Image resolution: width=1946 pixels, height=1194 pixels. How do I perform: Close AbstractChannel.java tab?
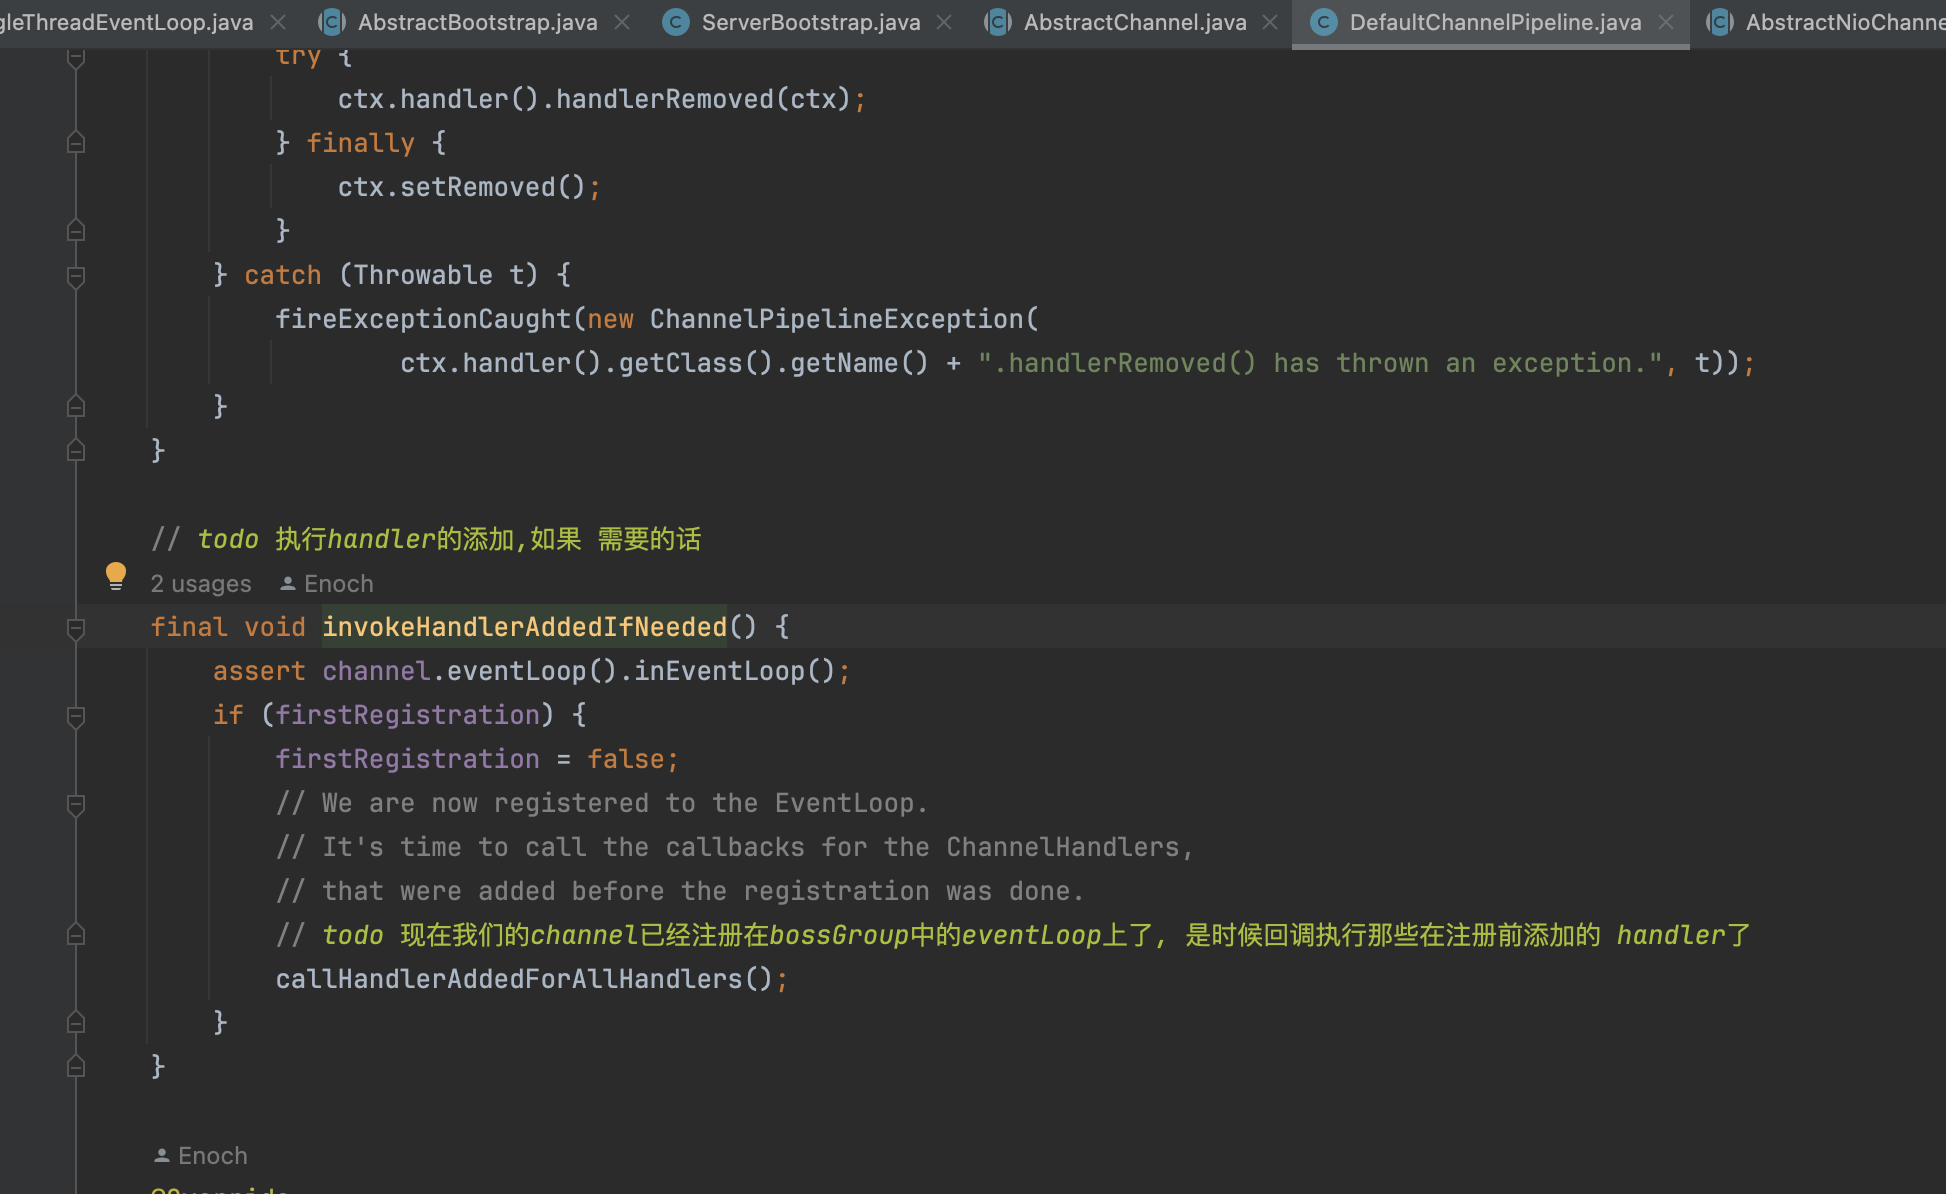[x=1270, y=22]
